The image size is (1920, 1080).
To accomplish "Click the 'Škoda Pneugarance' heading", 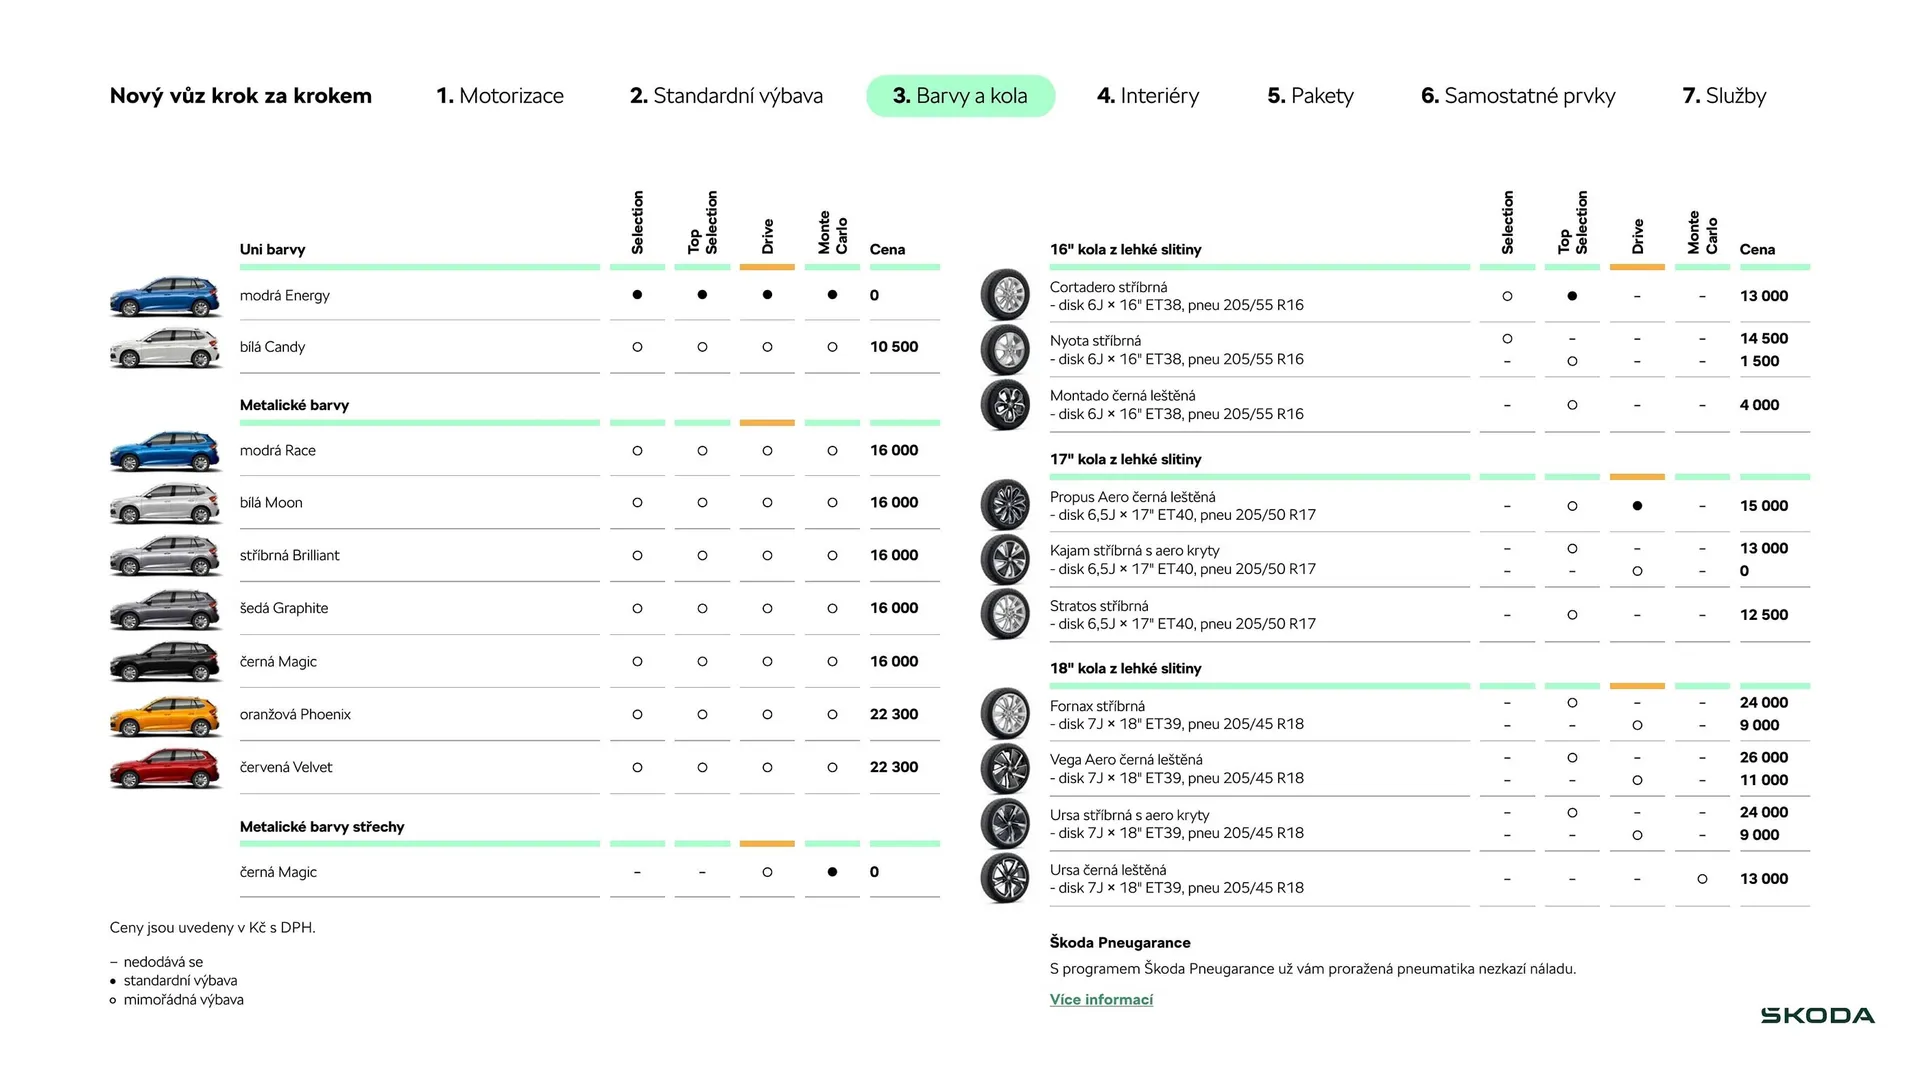I will tap(1120, 942).
